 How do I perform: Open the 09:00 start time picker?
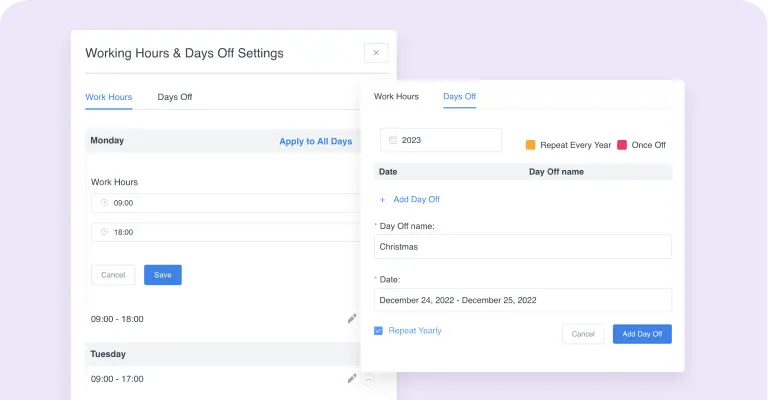226,203
